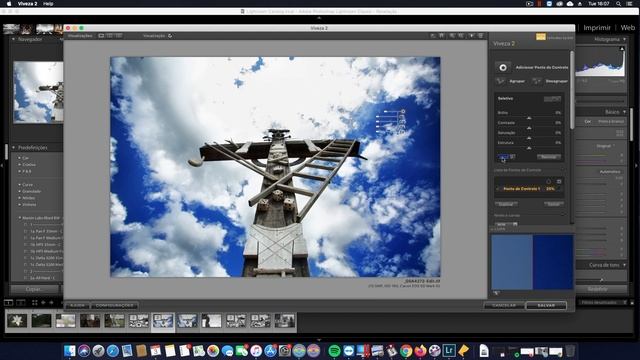
Task: Open Filtros desativados dropdown in Lightroom
Action: pyautogui.click(x=603, y=302)
